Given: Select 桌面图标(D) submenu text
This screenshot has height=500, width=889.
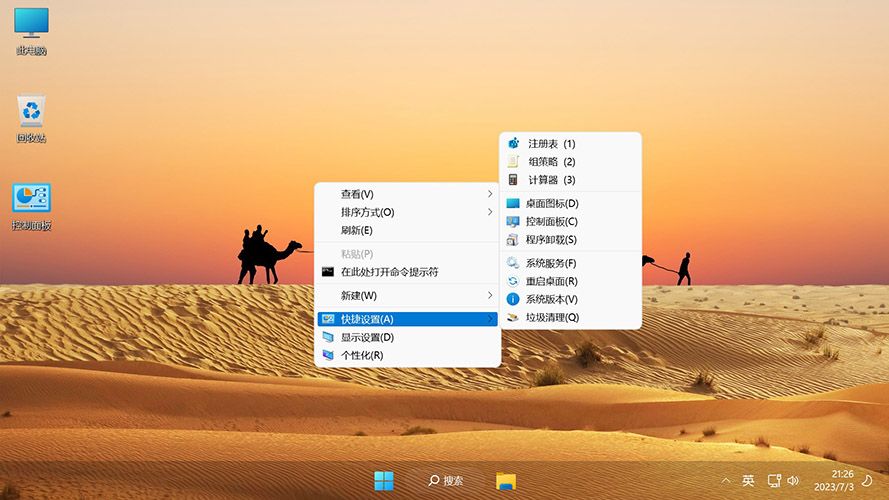Looking at the screenshot, I should tap(552, 204).
